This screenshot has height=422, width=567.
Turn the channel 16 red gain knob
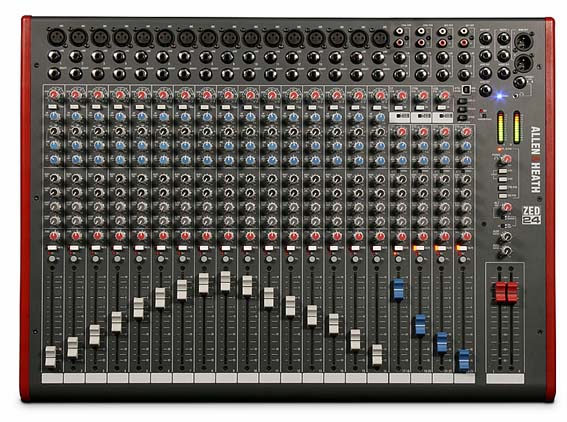[x=380, y=95]
